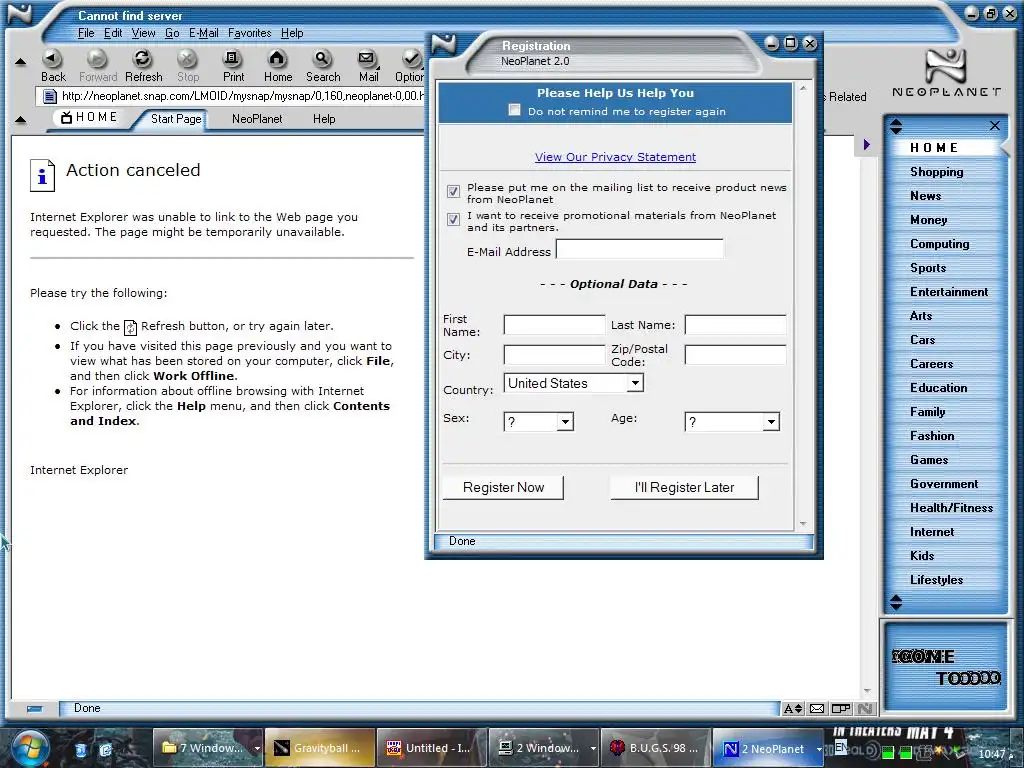Select the Entertainment channel
Viewport: 1024px width, 768px height.
point(948,292)
